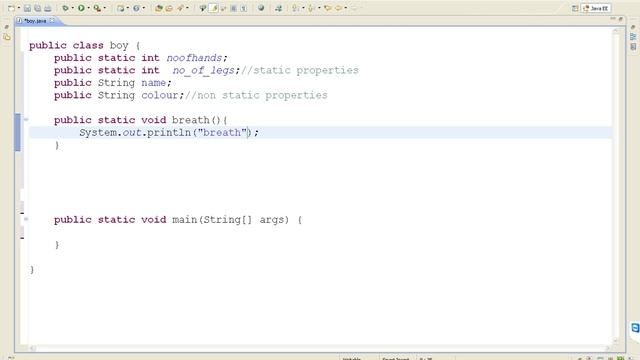Open the Debug dropdown arrow

73,8
